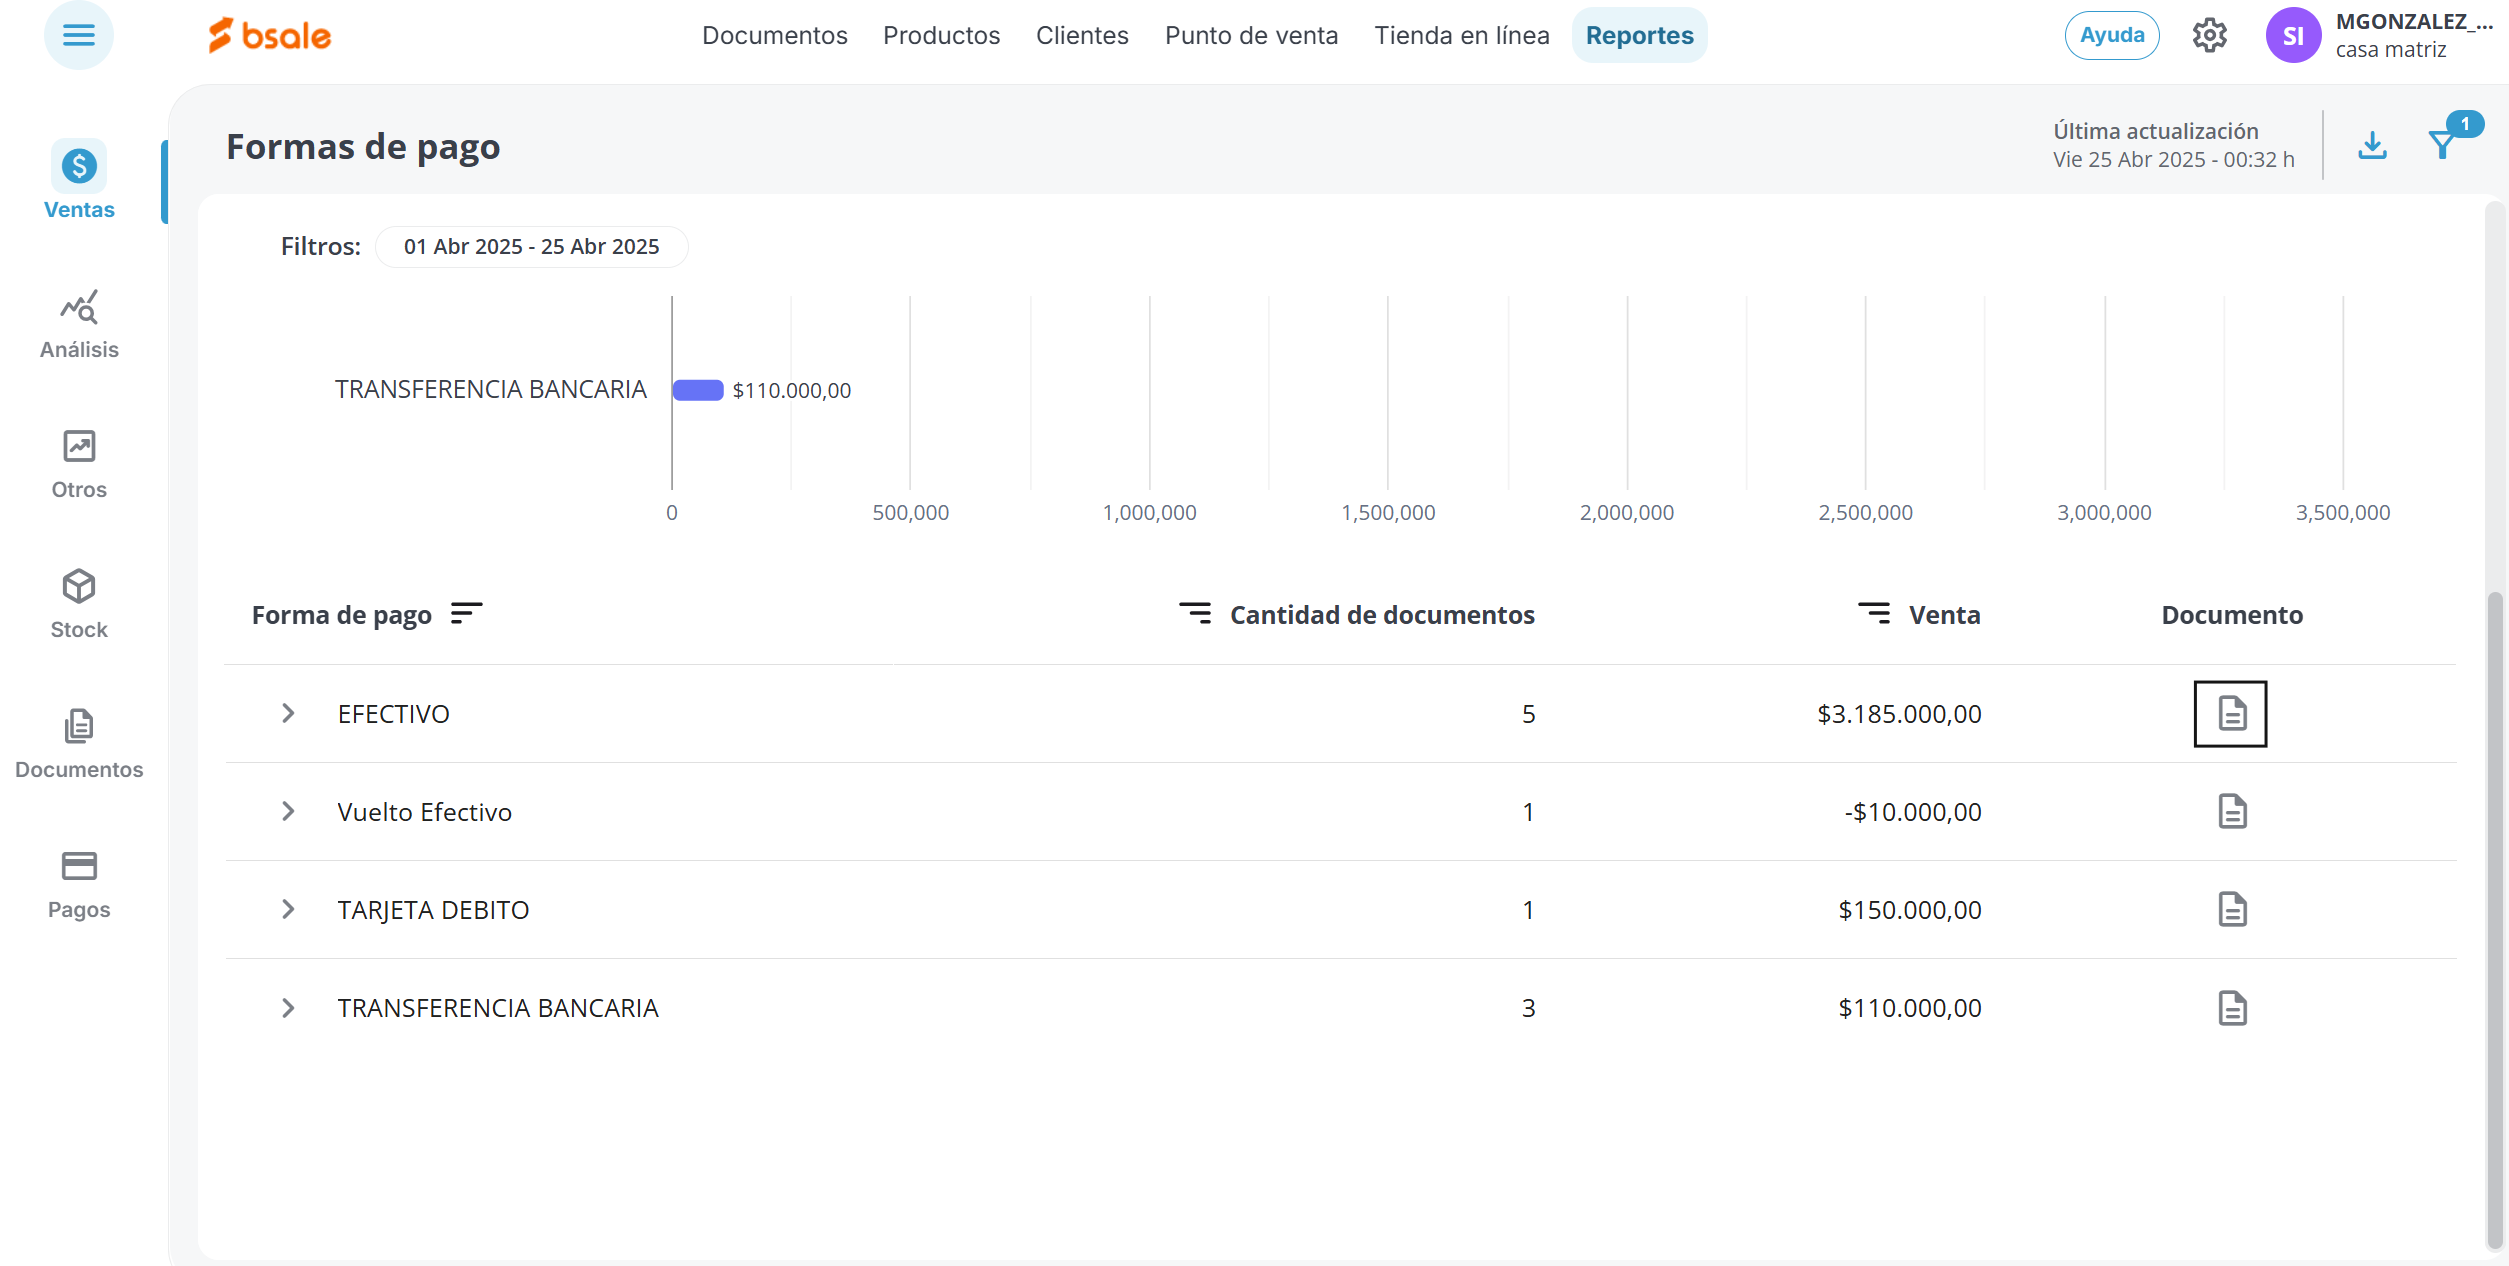Viewport: 2509px width, 1266px height.
Task: View document icon for EFECTIVO row
Action: [x=2231, y=714]
